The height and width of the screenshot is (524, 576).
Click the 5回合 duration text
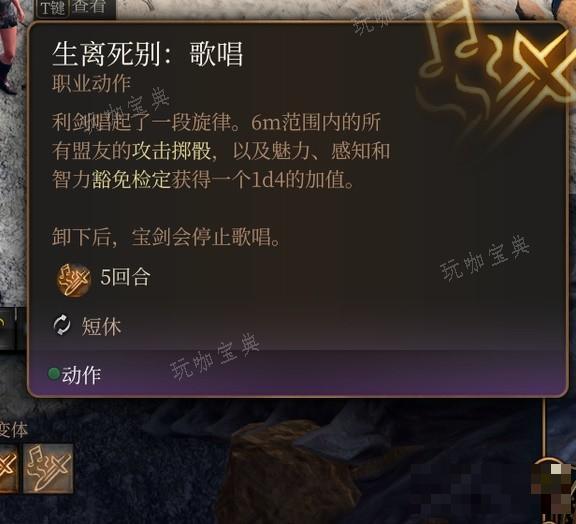125,277
